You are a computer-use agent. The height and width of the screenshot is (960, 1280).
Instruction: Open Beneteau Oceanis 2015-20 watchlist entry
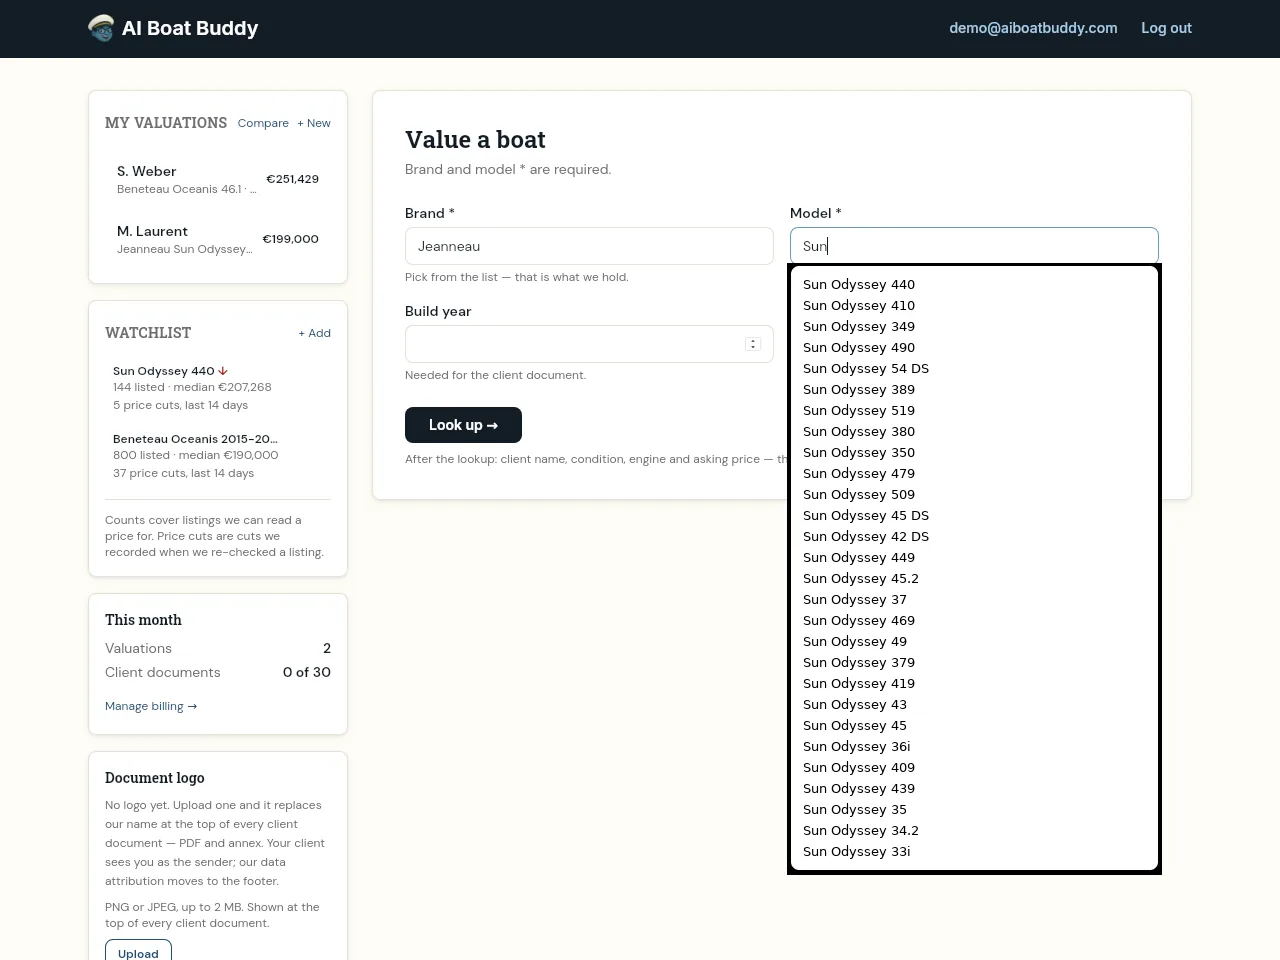click(218, 456)
